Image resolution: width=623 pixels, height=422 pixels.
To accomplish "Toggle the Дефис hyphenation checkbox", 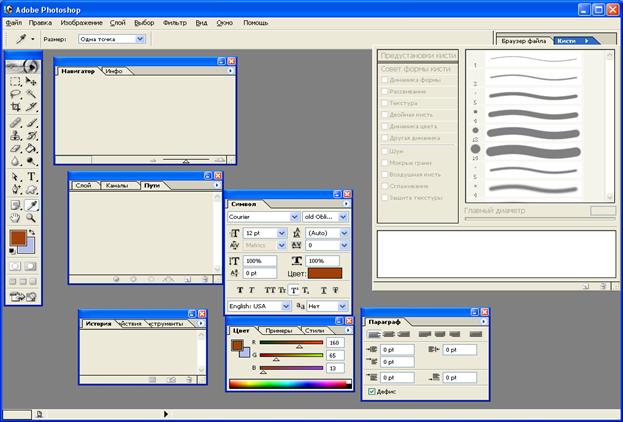I will coord(373,391).
